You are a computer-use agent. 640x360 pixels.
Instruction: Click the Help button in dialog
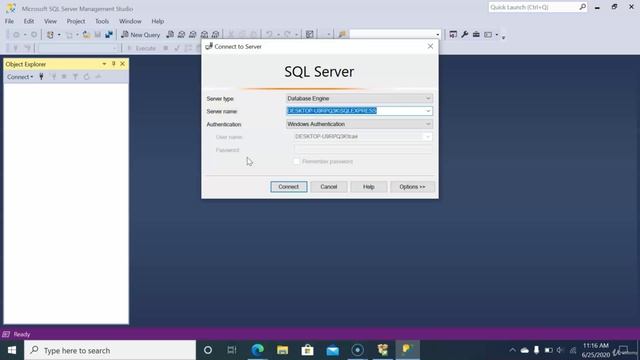pos(369,187)
